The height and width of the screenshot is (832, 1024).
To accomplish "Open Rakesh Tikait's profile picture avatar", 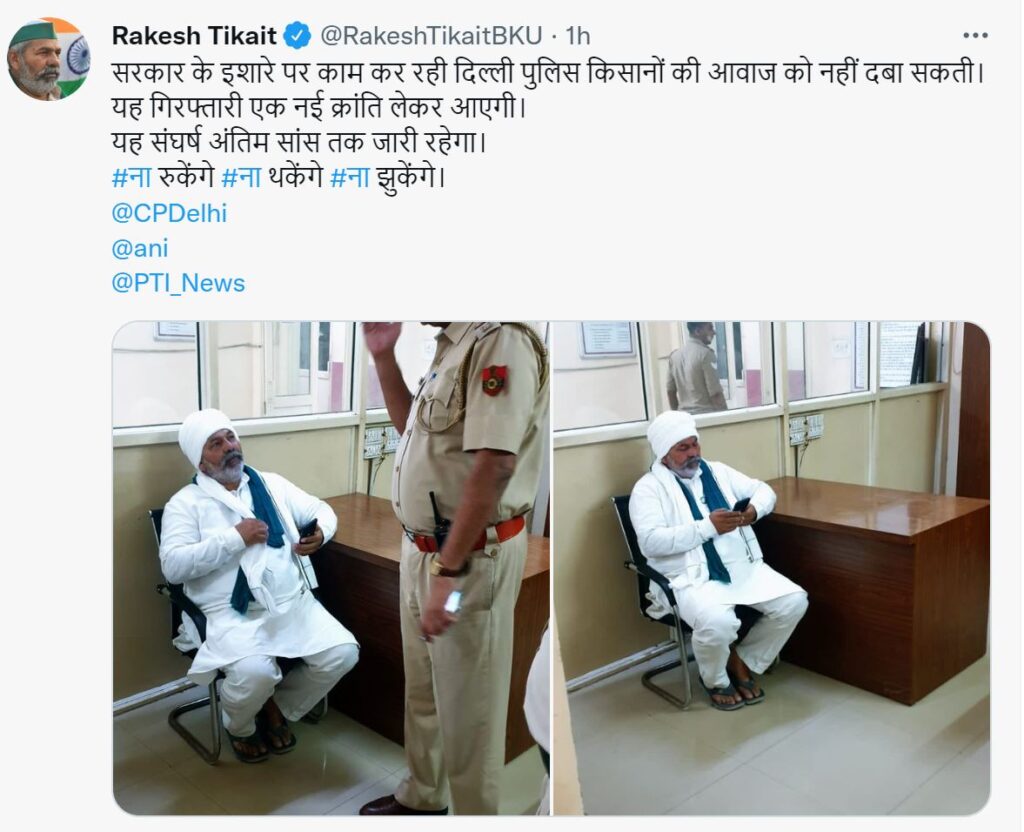I will [48, 59].
